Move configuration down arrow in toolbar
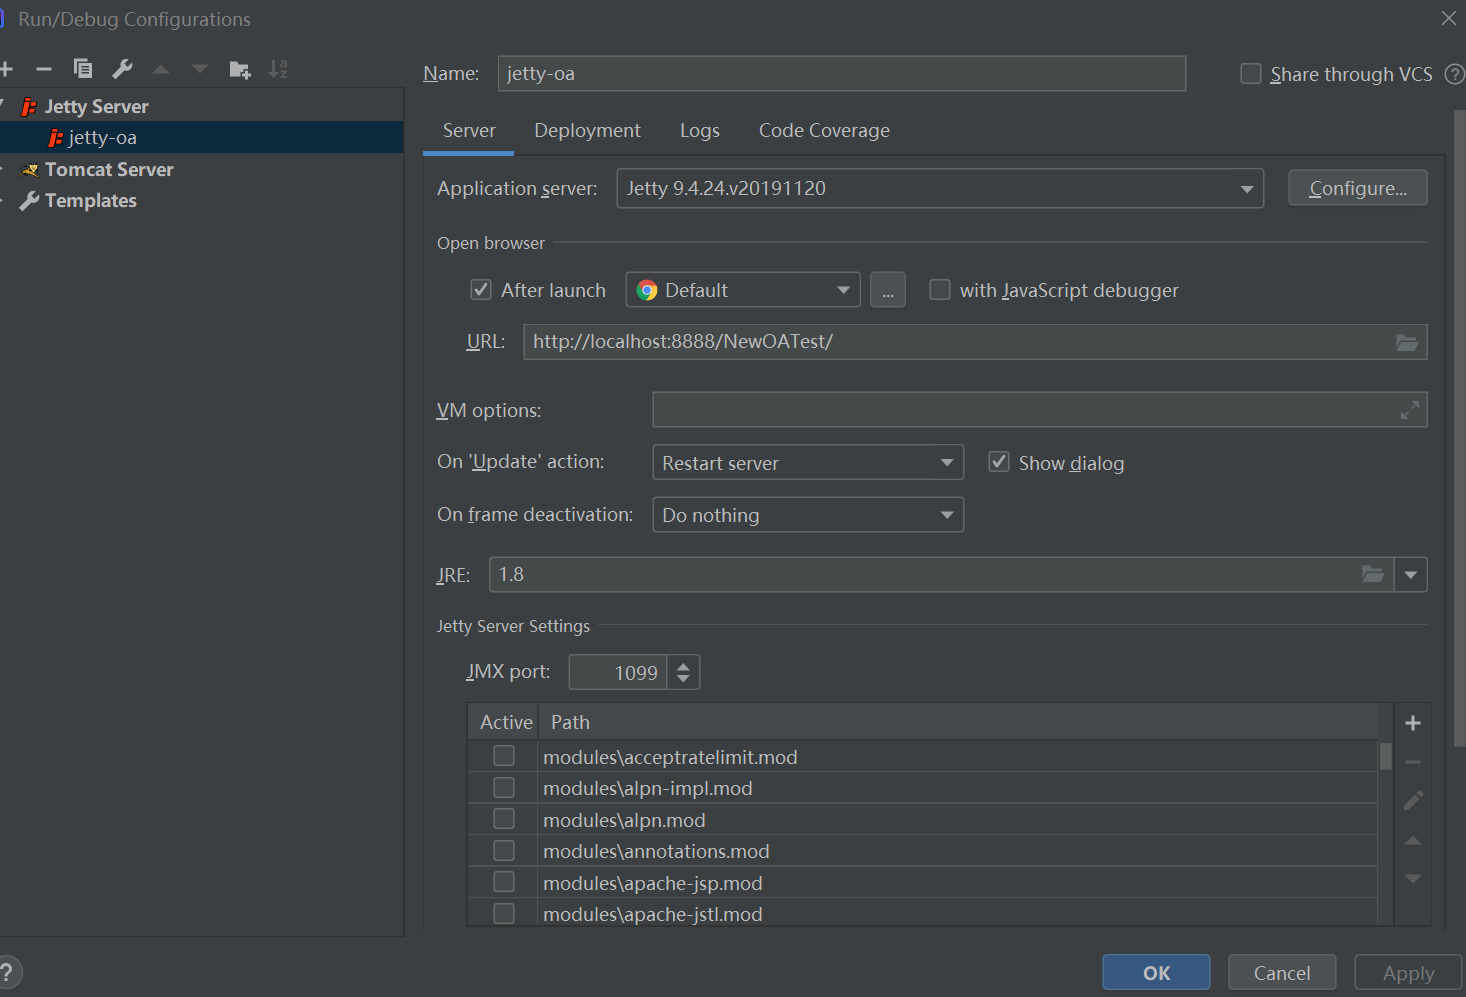The height and width of the screenshot is (997, 1466). pyautogui.click(x=200, y=69)
